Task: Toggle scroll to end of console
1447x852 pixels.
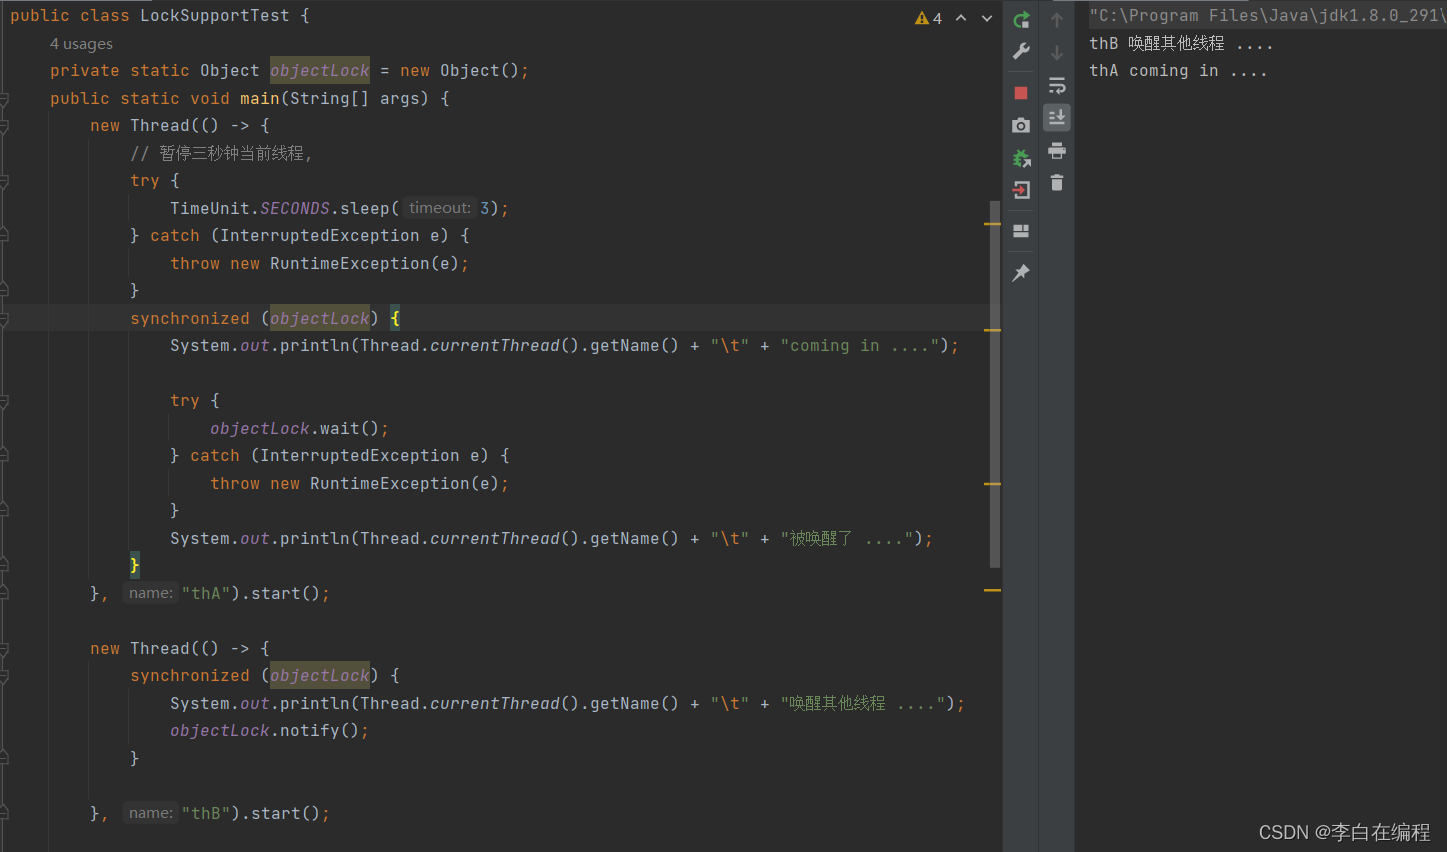Action: point(1057,117)
